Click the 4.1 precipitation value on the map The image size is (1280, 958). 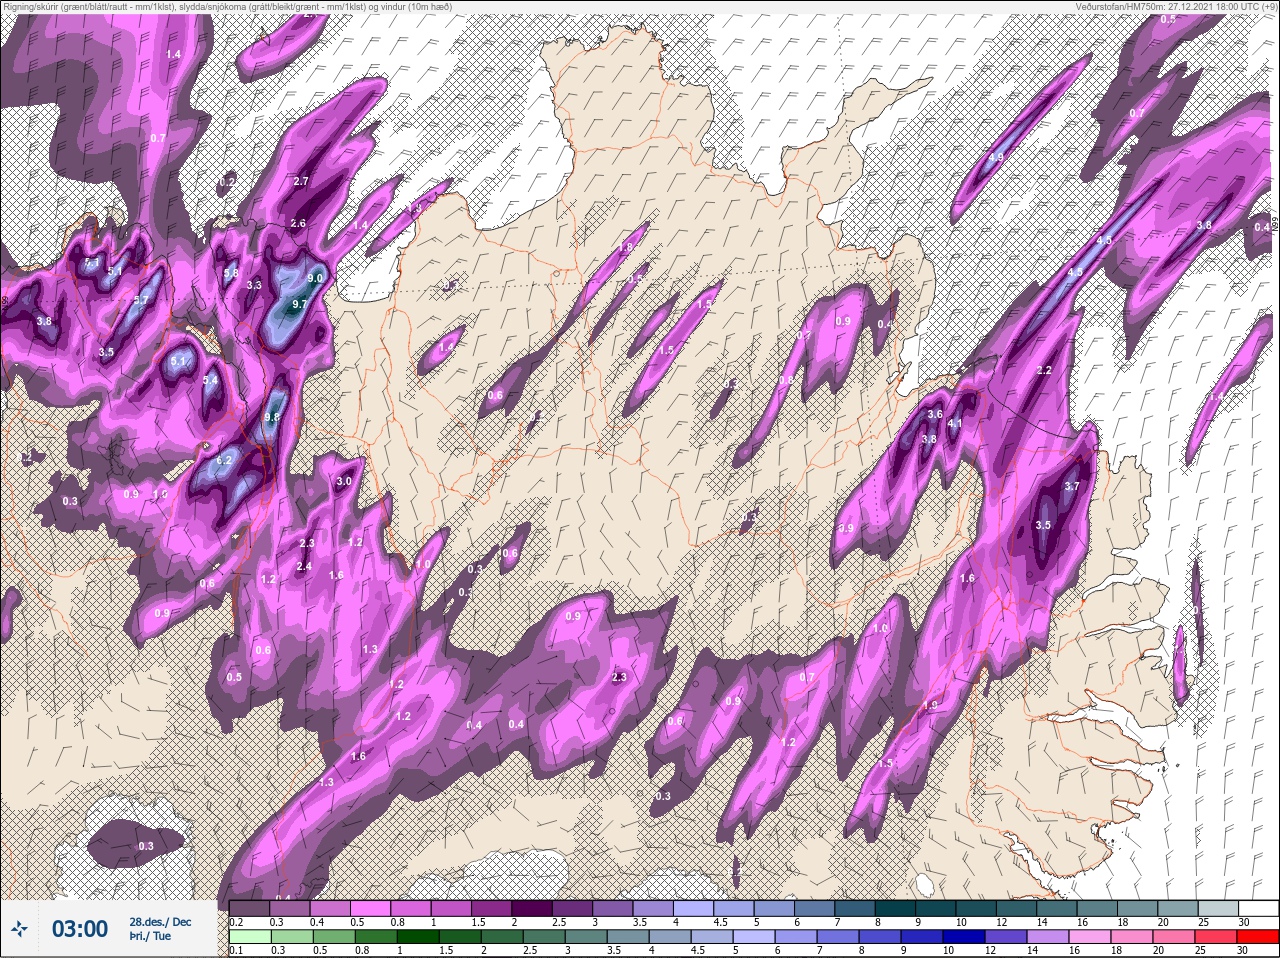[955, 424]
